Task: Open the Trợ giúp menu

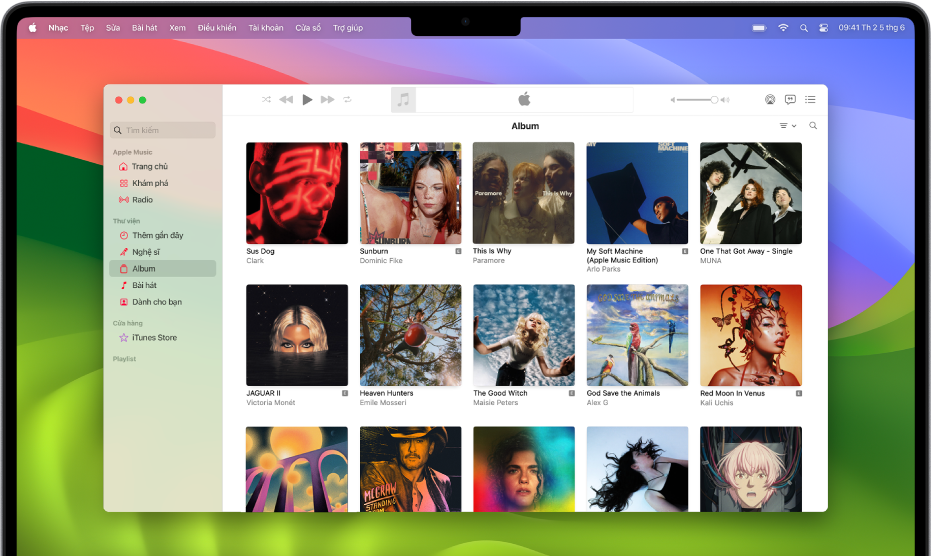Action: 347,28
